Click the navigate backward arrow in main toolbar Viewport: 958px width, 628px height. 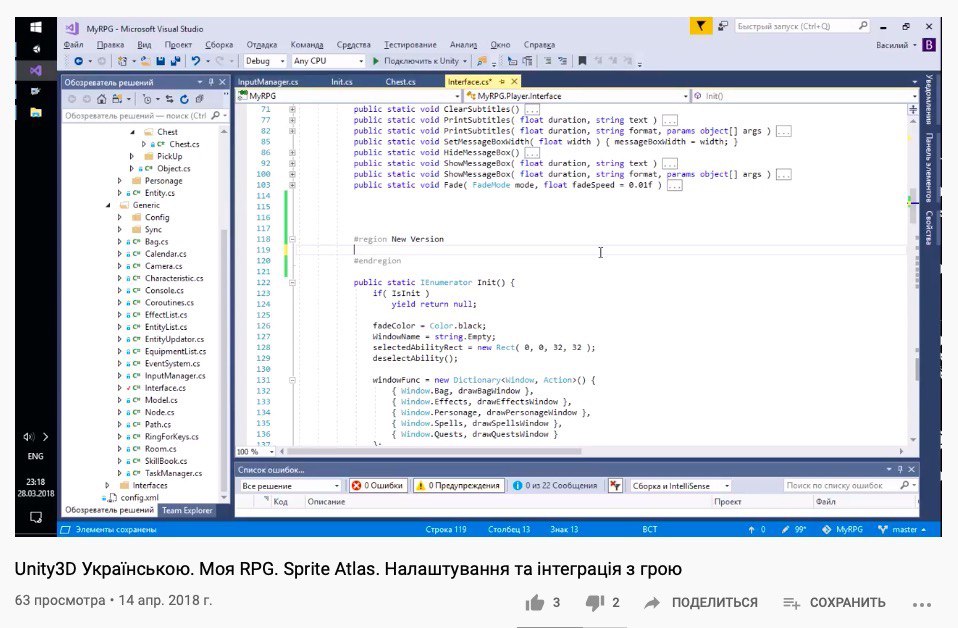coord(78,61)
